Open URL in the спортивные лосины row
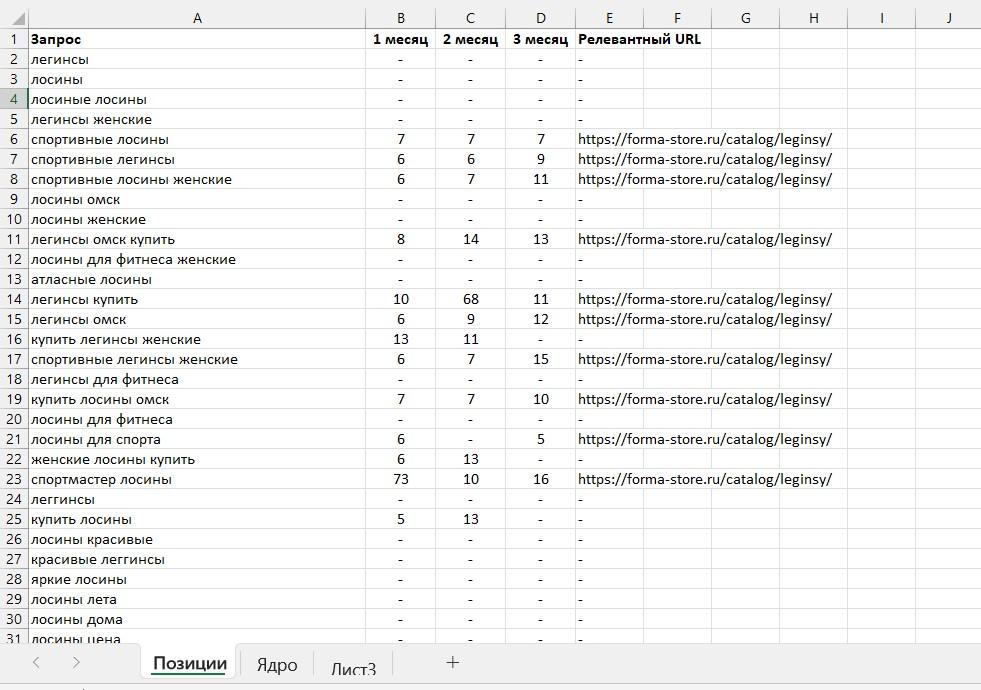This screenshot has height=690, width=981. (x=704, y=140)
